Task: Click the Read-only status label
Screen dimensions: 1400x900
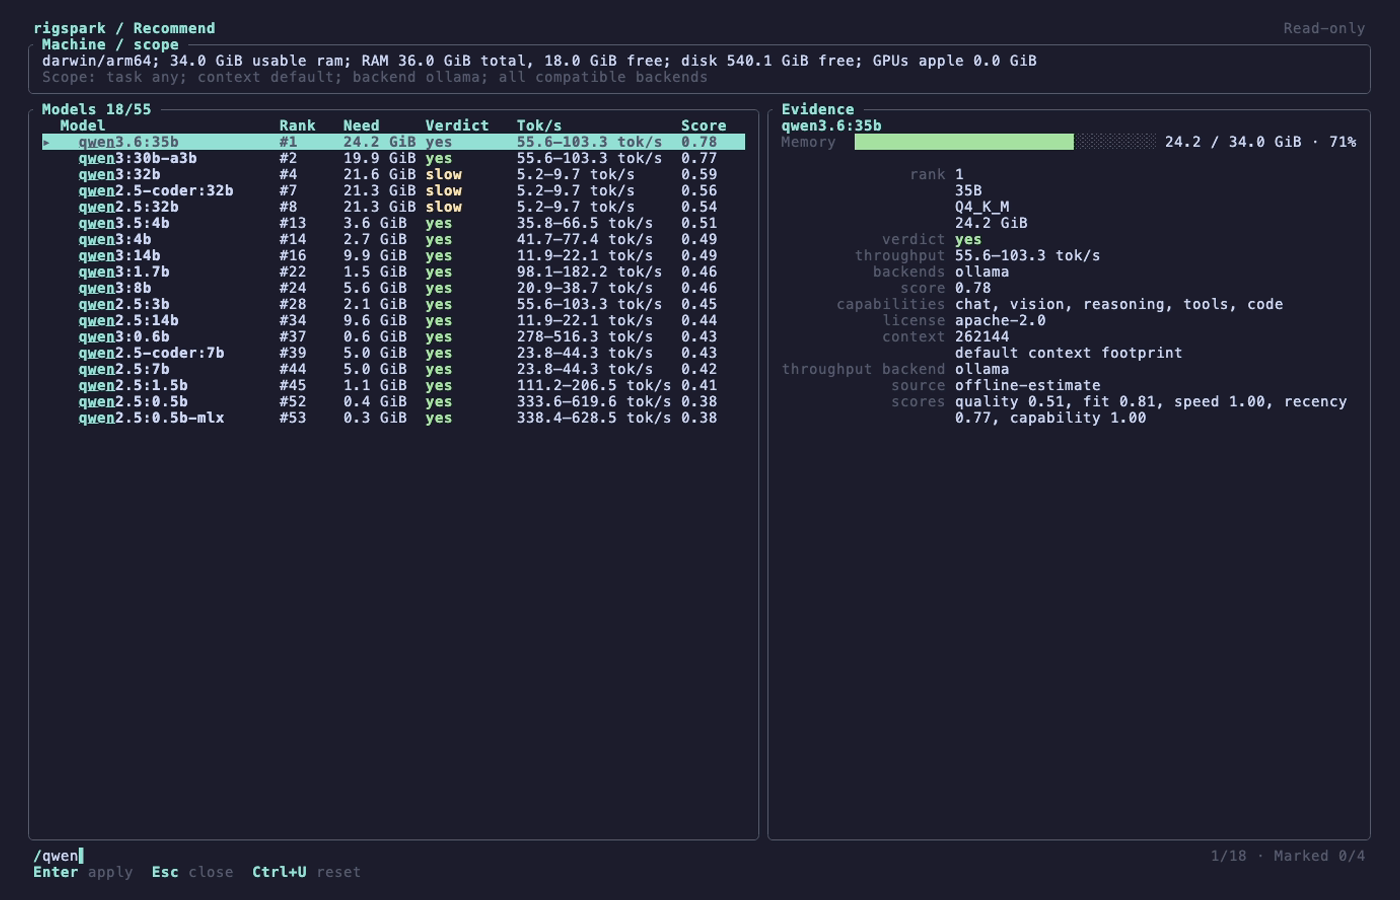Action: pos(1324,28)
